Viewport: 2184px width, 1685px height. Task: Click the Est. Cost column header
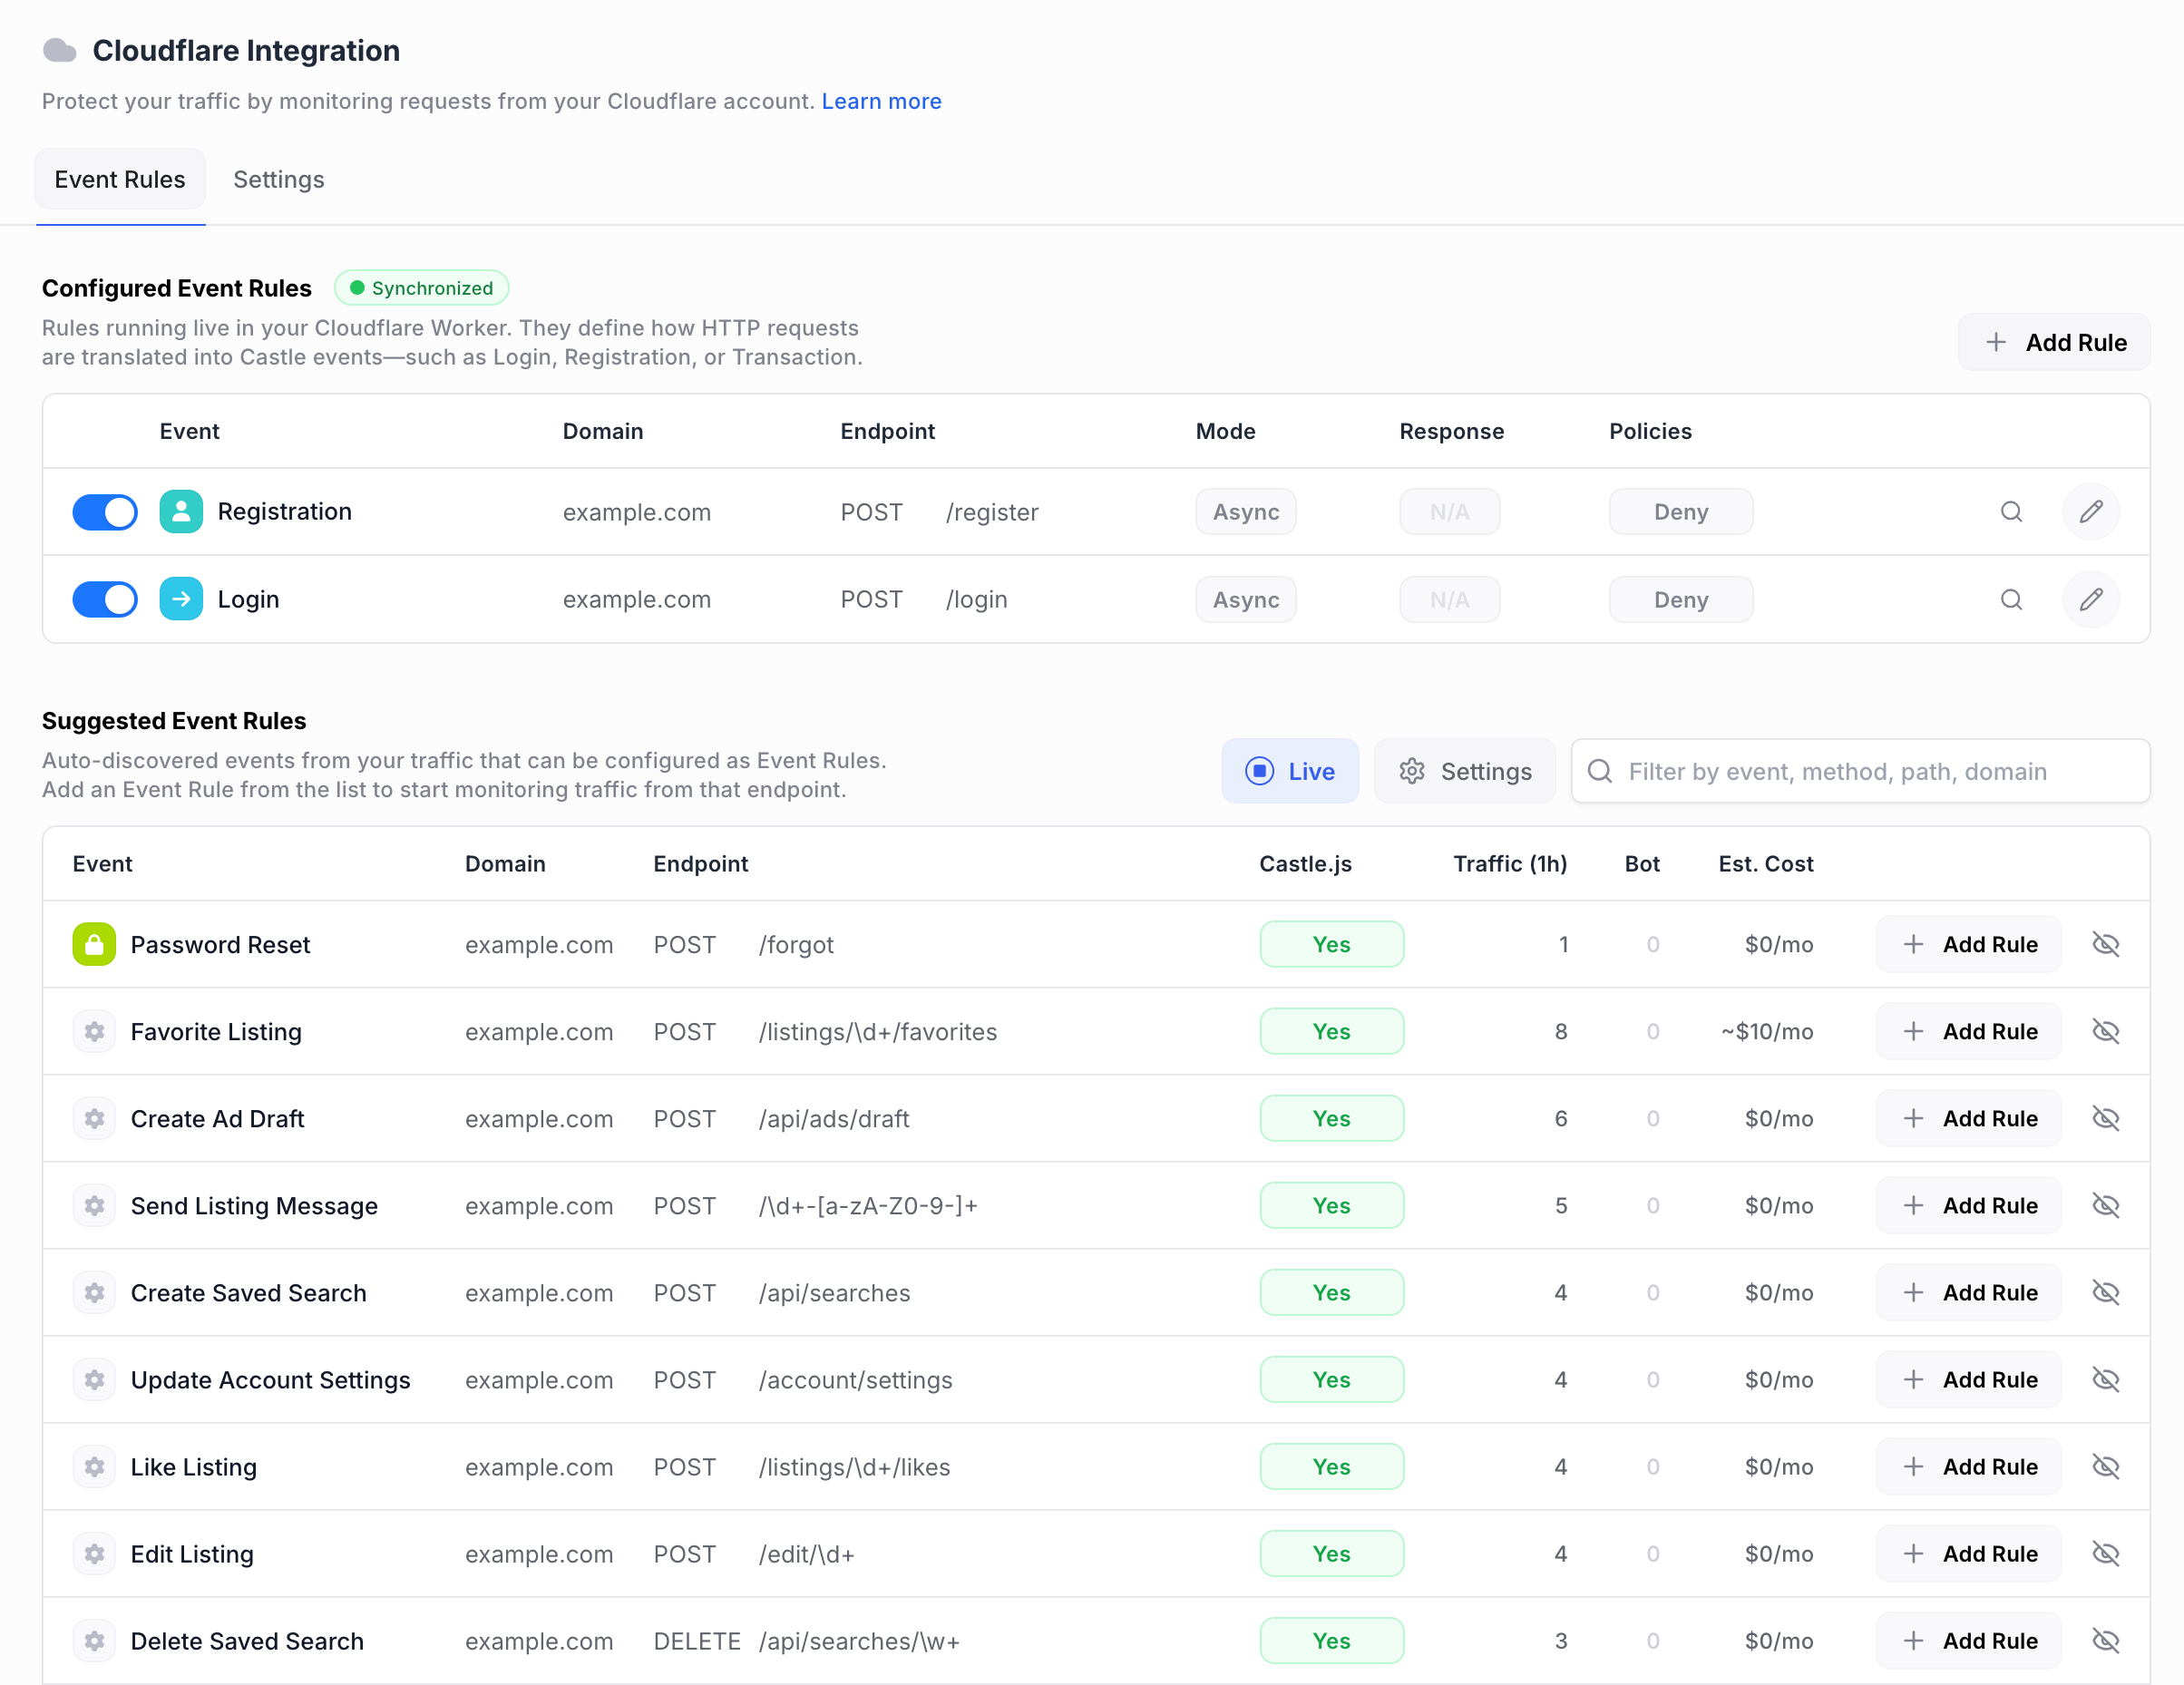point(1766,864)
